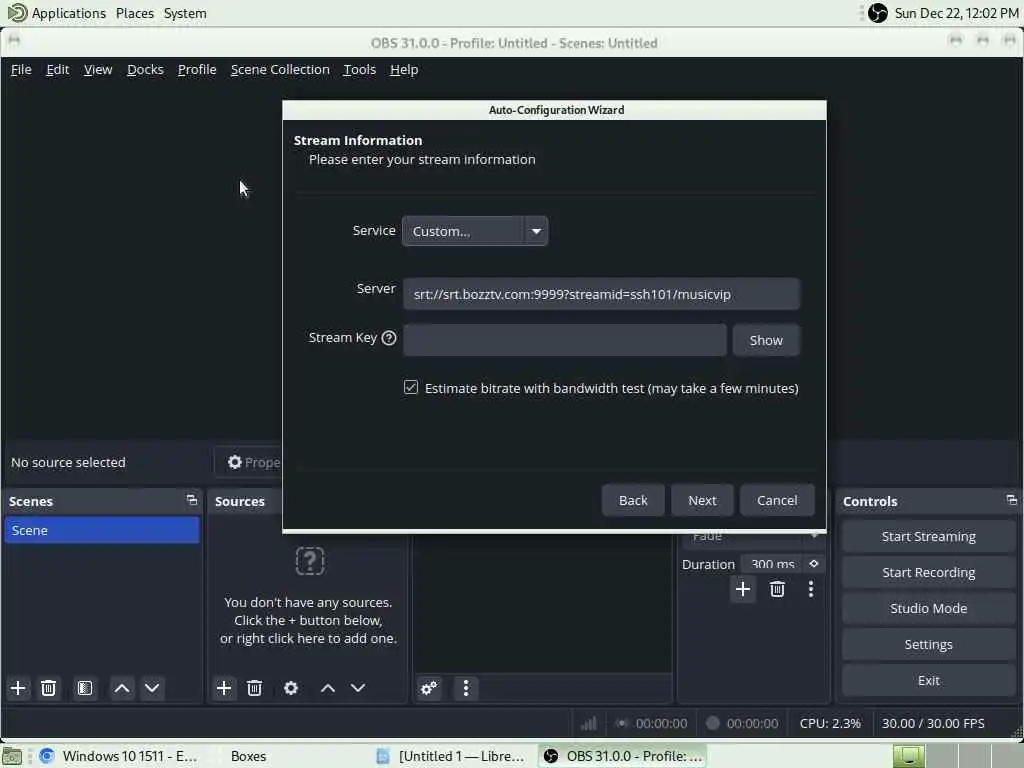Open audio mixer advanced properties gears icon

[x=429, y=688]
